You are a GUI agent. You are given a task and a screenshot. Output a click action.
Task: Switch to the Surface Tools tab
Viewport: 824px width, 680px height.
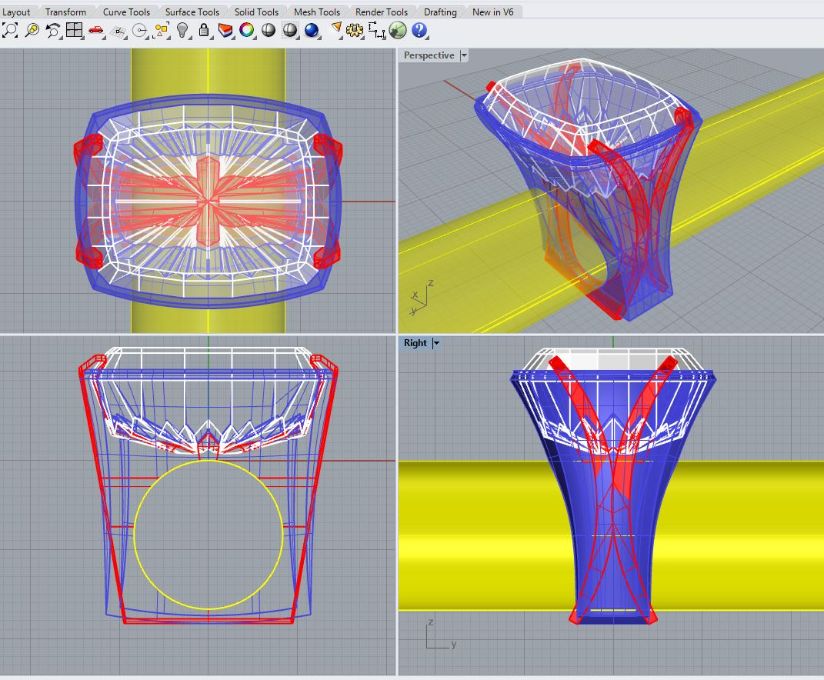tap(192, 12)
